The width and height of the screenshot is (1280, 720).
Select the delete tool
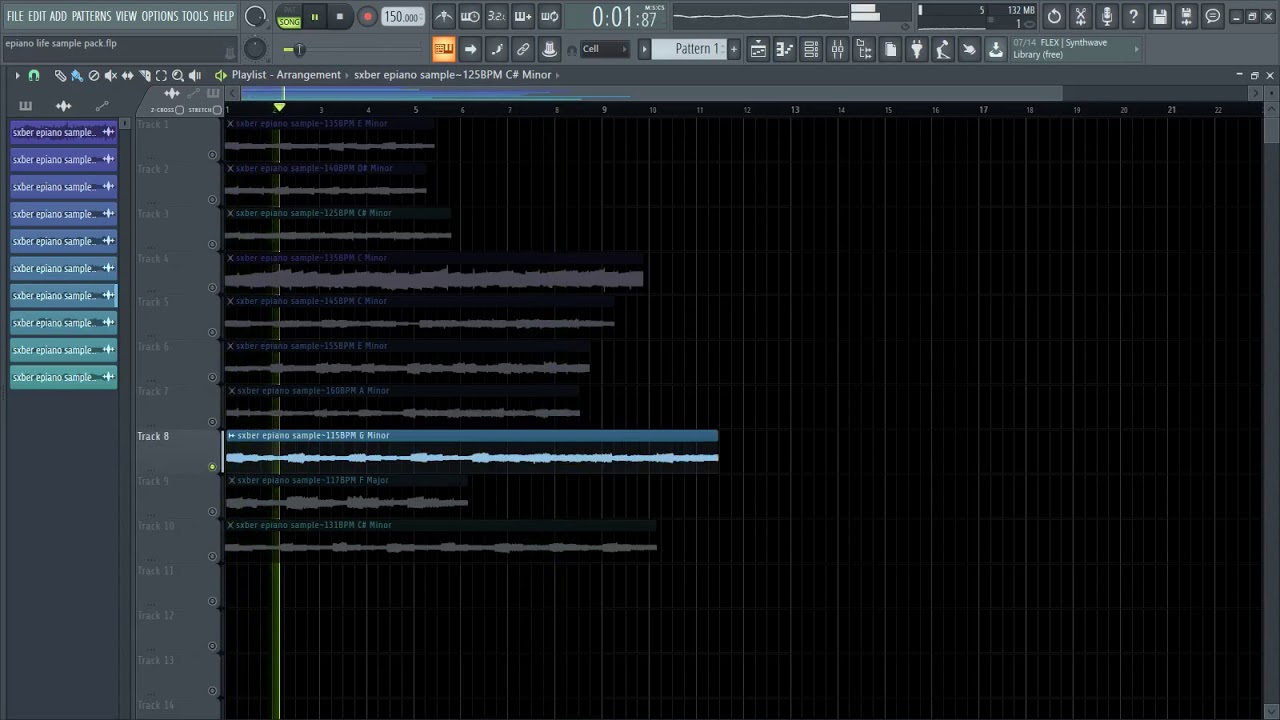94,76
